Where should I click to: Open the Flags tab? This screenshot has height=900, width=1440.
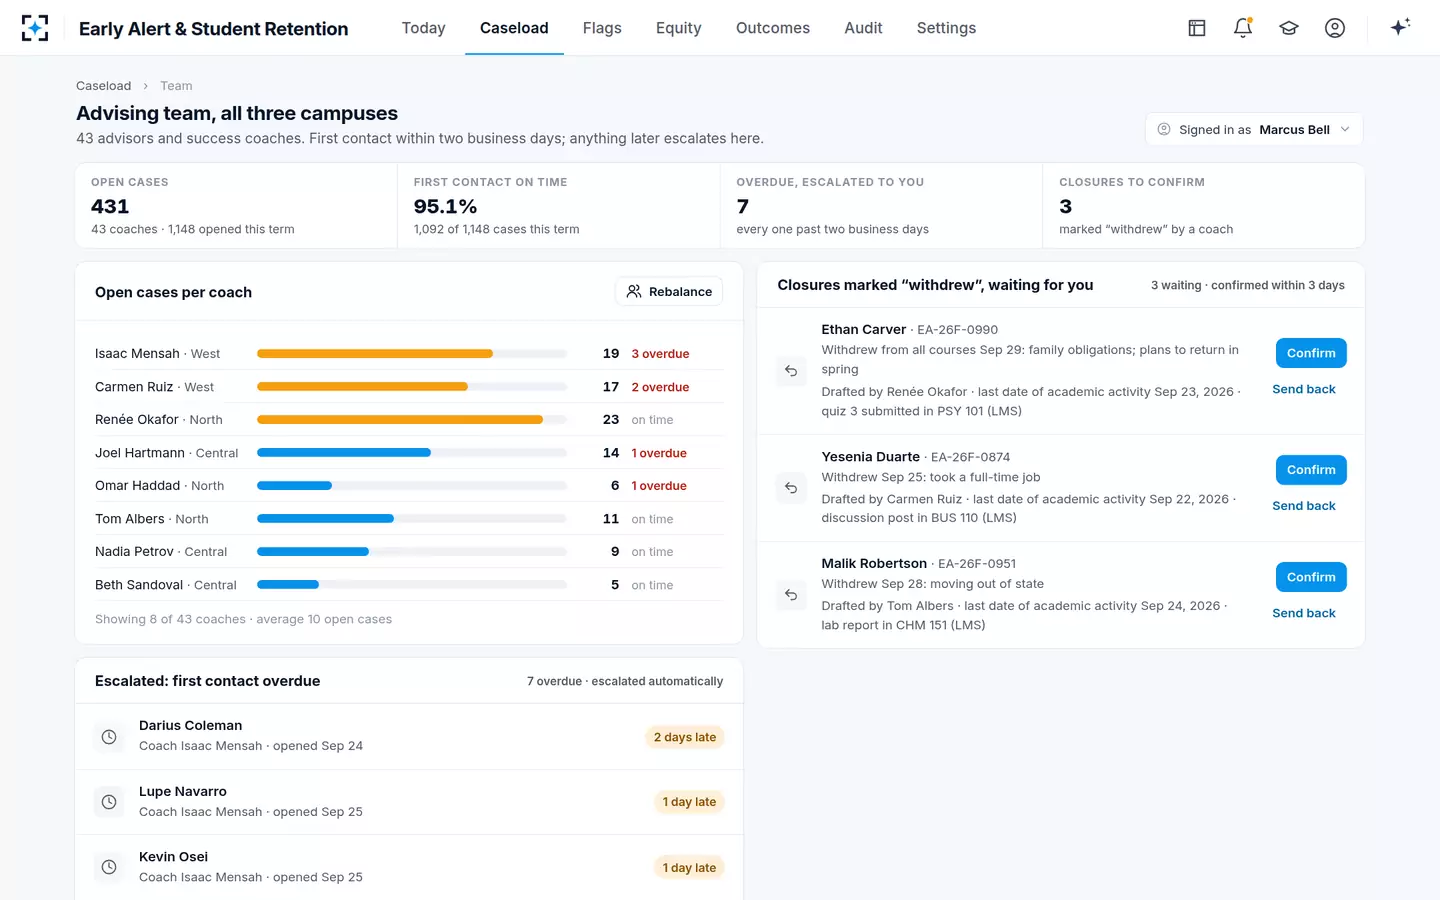pos(602,28)
